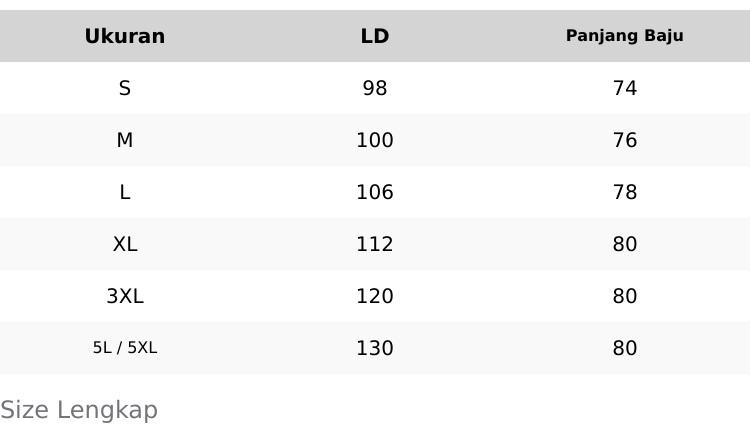Click LD value 106
The image size is (750, 446).
(374, 192)
